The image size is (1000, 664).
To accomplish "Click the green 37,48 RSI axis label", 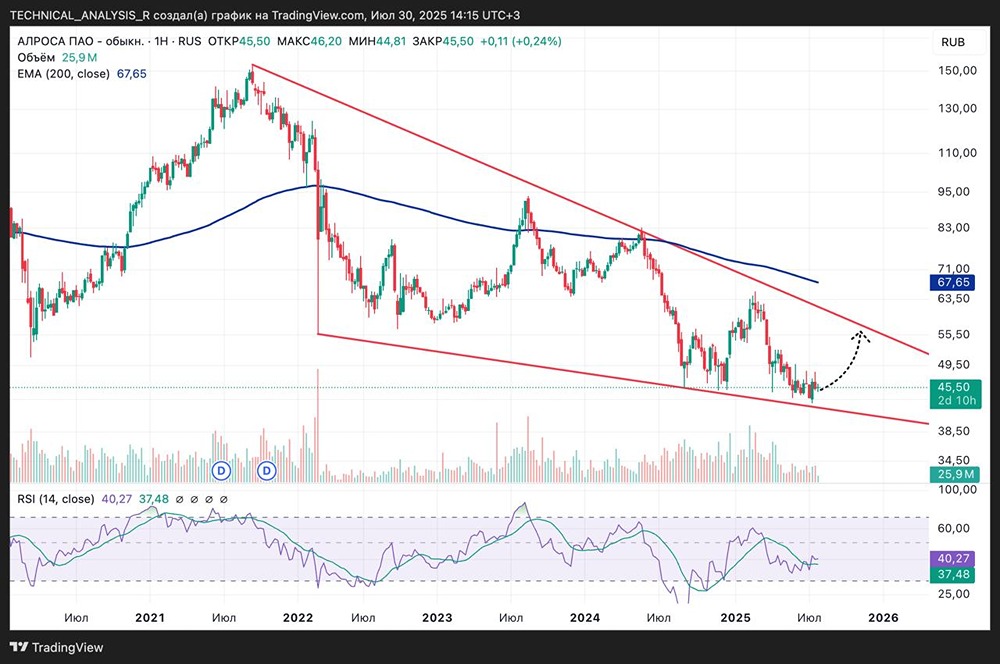I will [x=953, y=574].
